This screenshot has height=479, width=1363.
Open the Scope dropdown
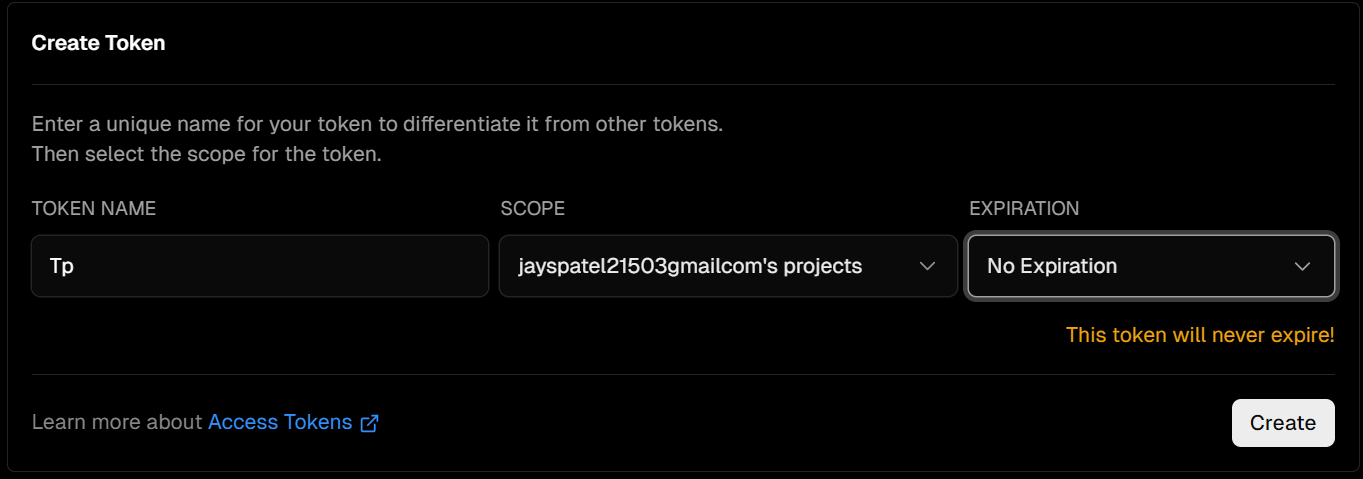tap(728, 266)
